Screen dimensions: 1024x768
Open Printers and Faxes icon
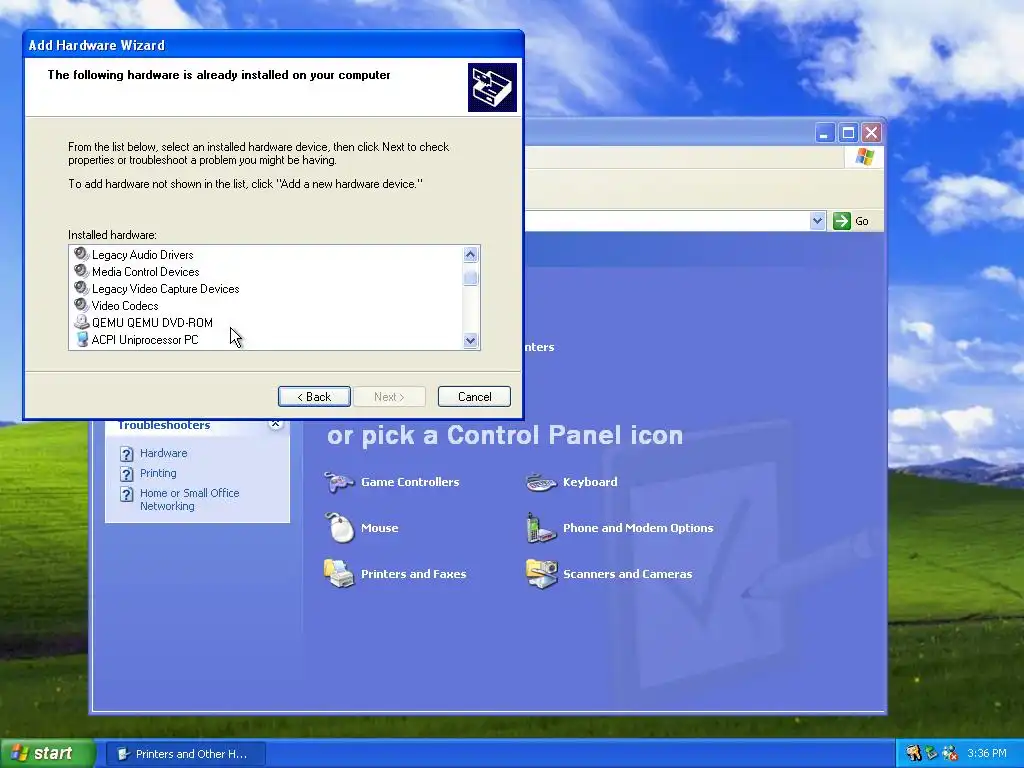[340, 573]
